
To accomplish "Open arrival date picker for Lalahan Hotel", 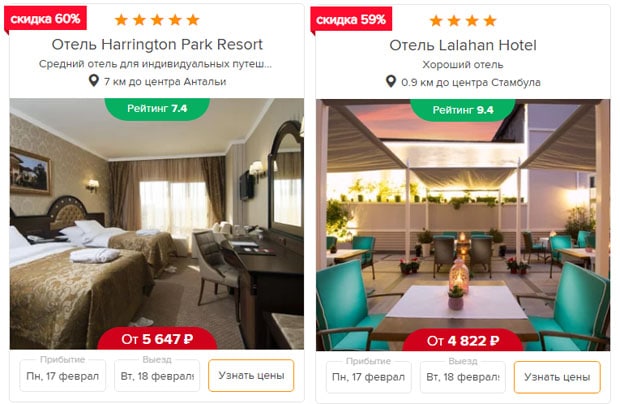I will pos(369,377).
